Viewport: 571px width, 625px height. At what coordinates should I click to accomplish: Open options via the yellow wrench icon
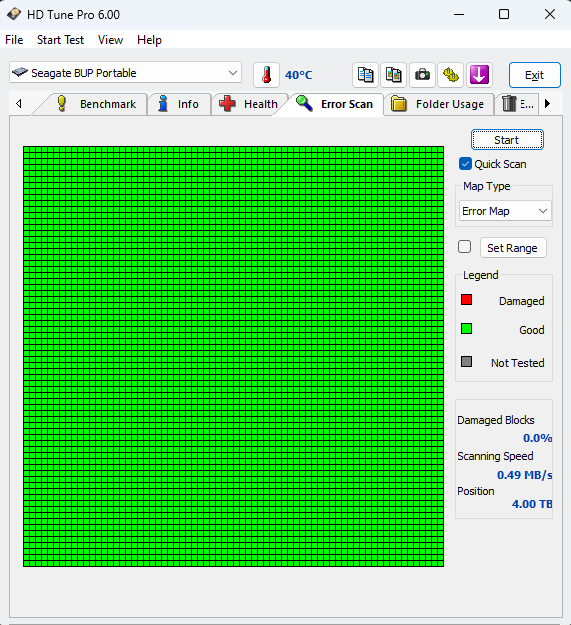pos(451,75)
